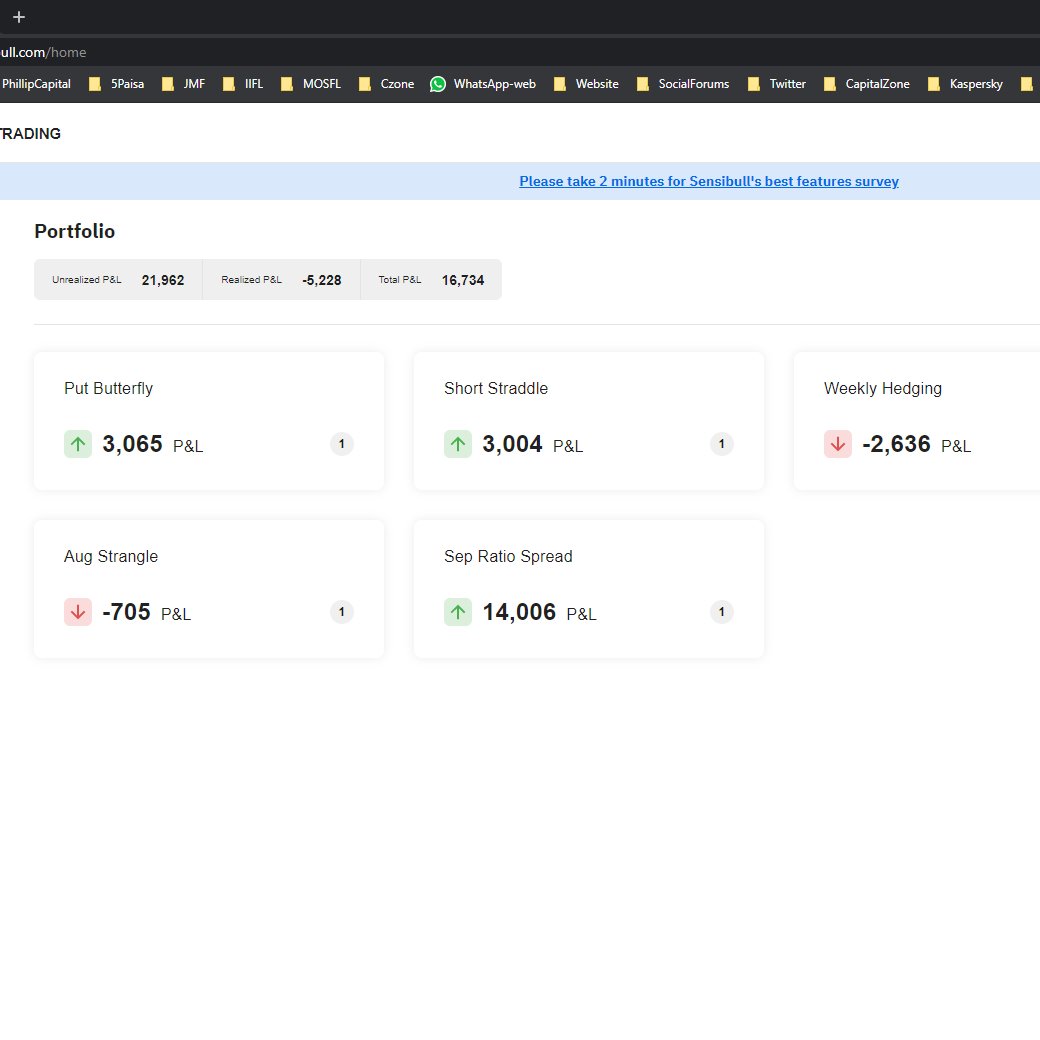Viewport: 1040px width, 1040px height.
Task: Expand the Aug Strangle strategy card
Action: [208, 588]
